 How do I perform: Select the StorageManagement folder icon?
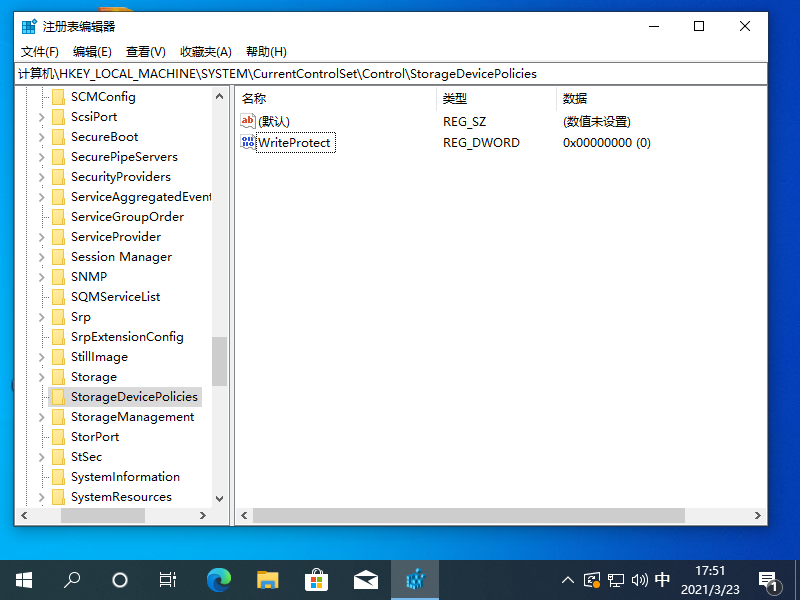point(58,416)
